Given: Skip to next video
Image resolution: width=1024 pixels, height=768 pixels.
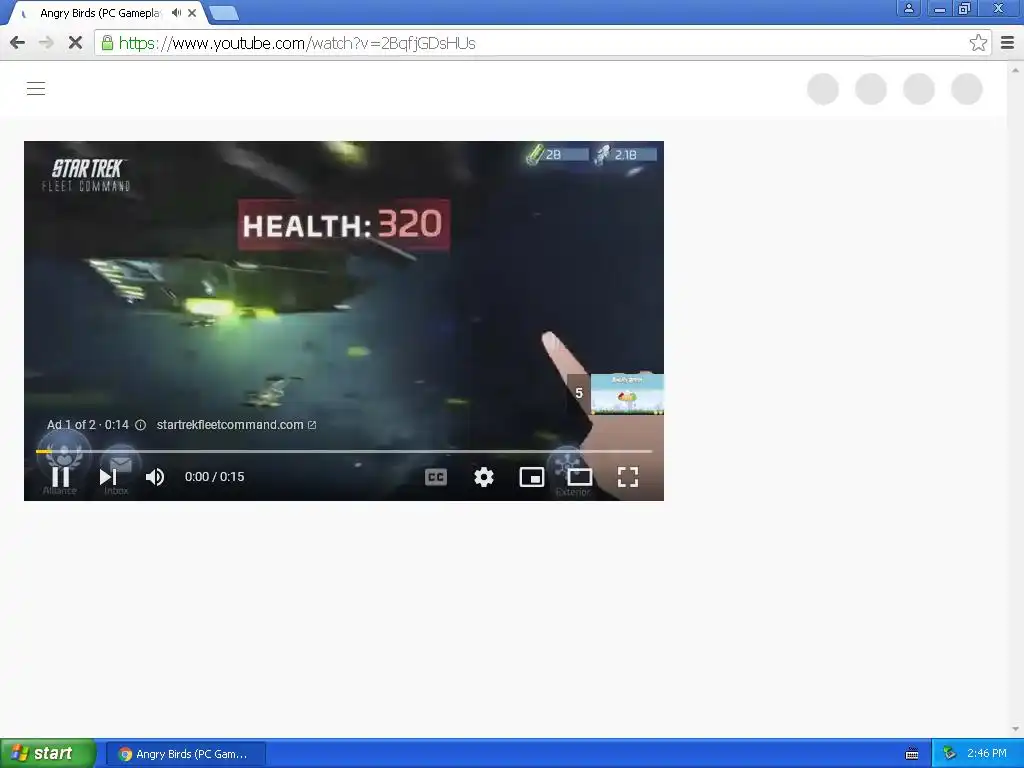Looking at the screenshot, I should (x=108, y=477).
